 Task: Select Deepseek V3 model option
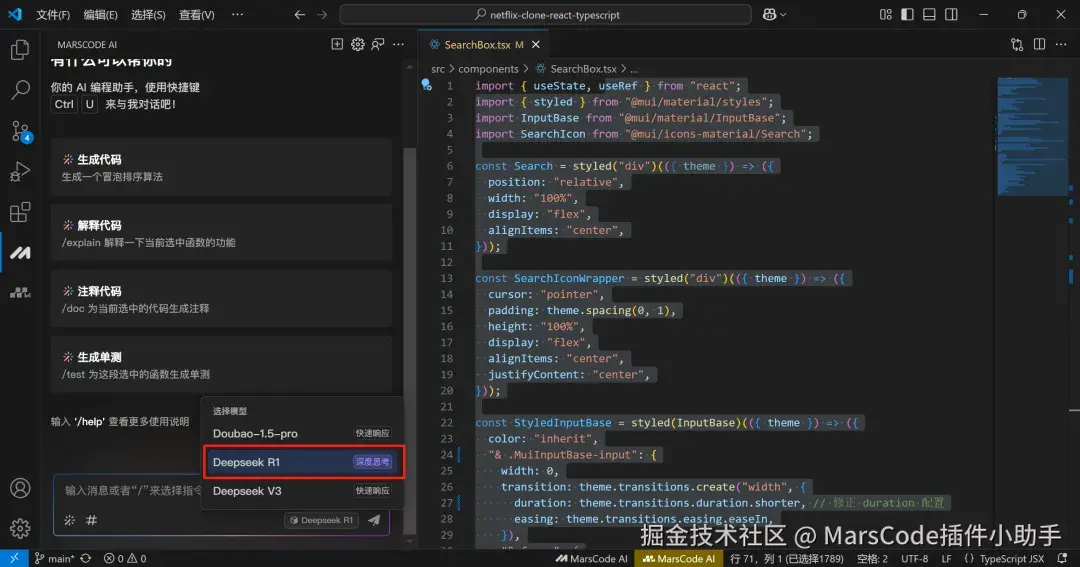tap(302, 491)
